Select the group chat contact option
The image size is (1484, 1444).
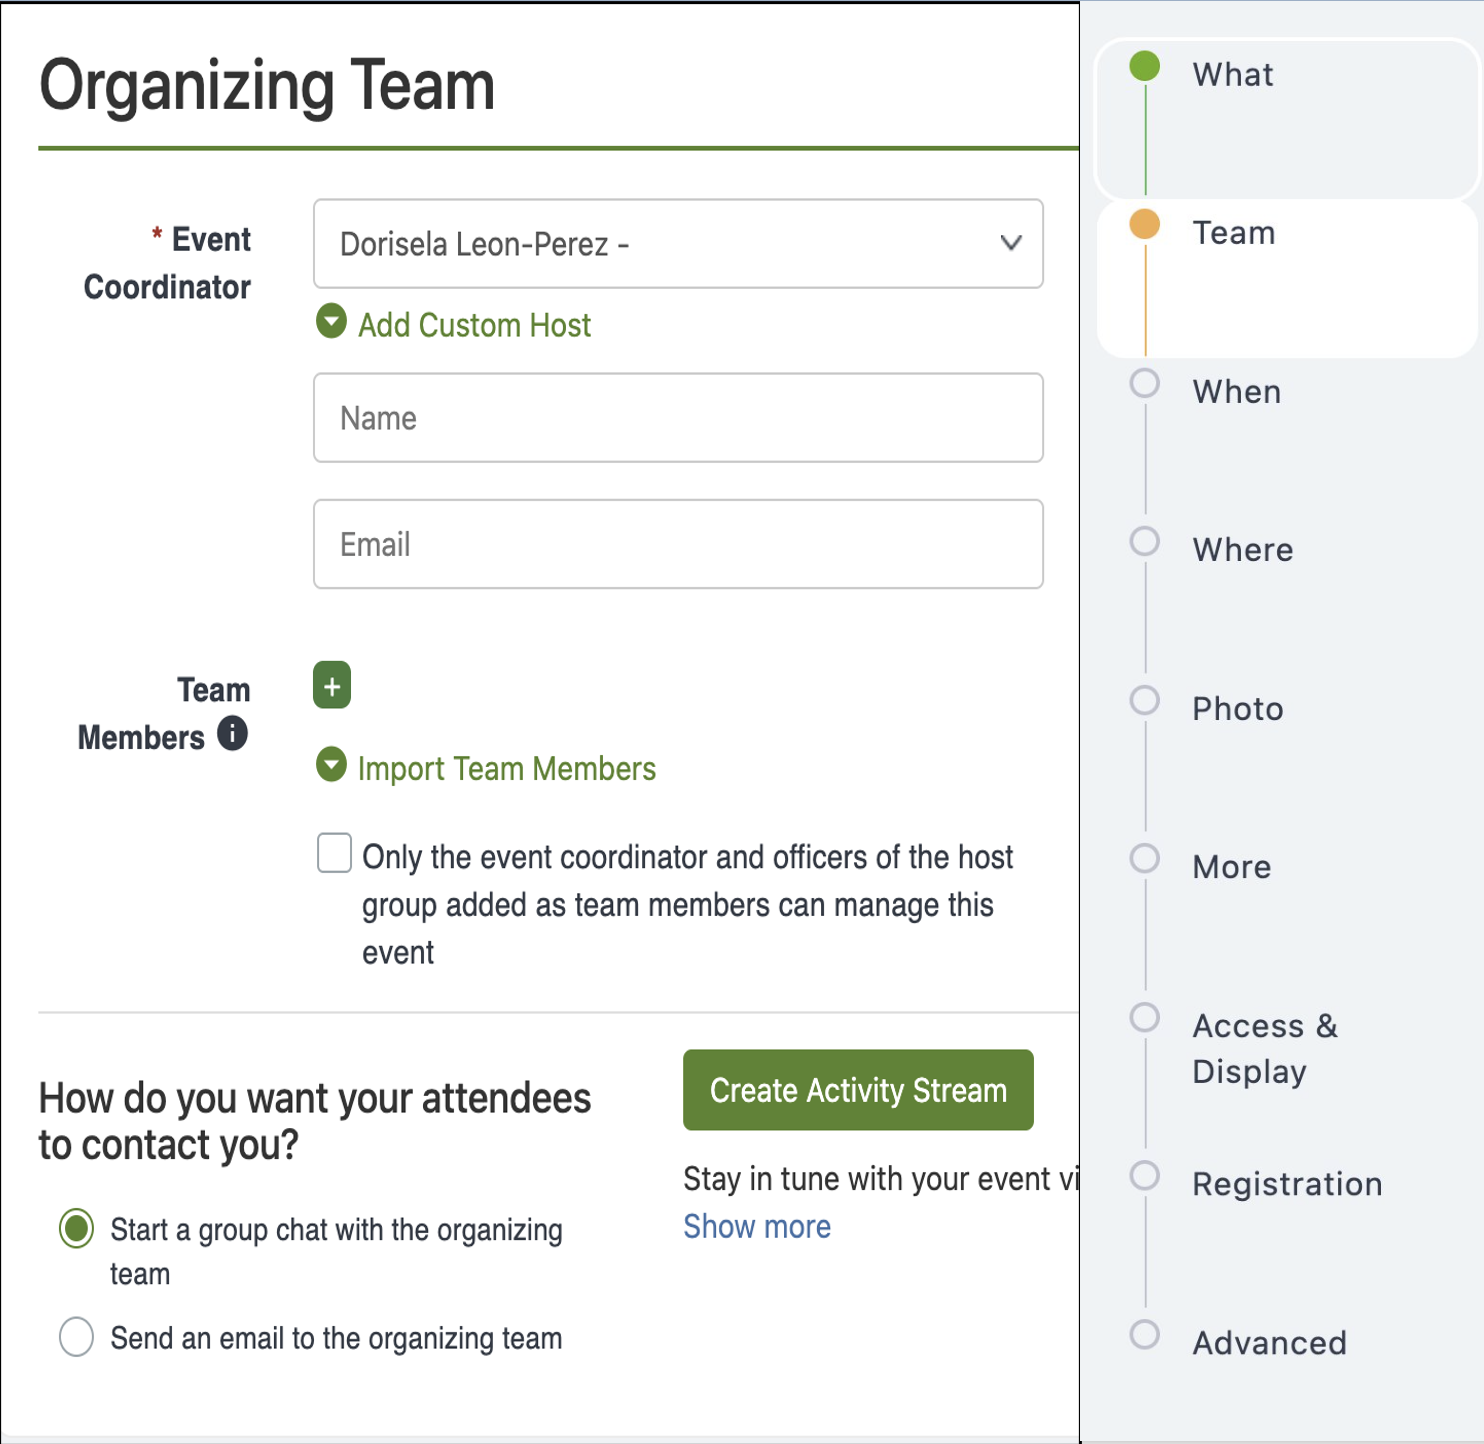[76, 1229]
